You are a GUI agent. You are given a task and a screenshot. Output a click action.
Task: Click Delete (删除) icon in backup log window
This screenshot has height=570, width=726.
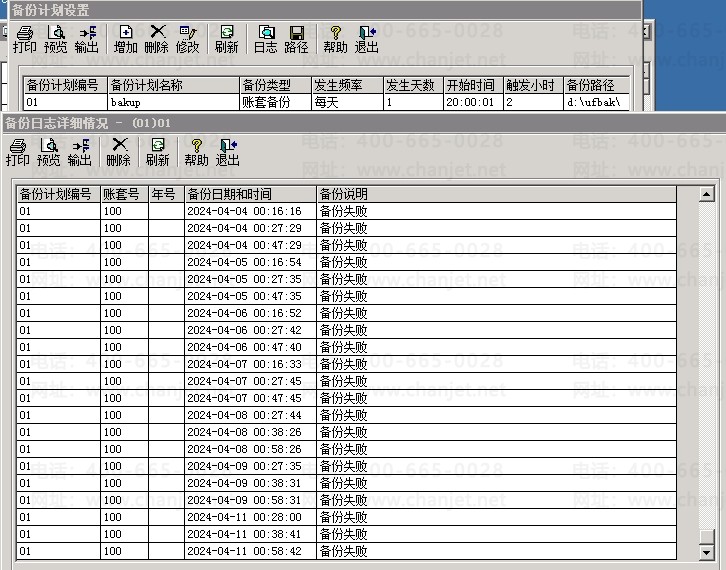pyautogui.click(x=119, y=152)
